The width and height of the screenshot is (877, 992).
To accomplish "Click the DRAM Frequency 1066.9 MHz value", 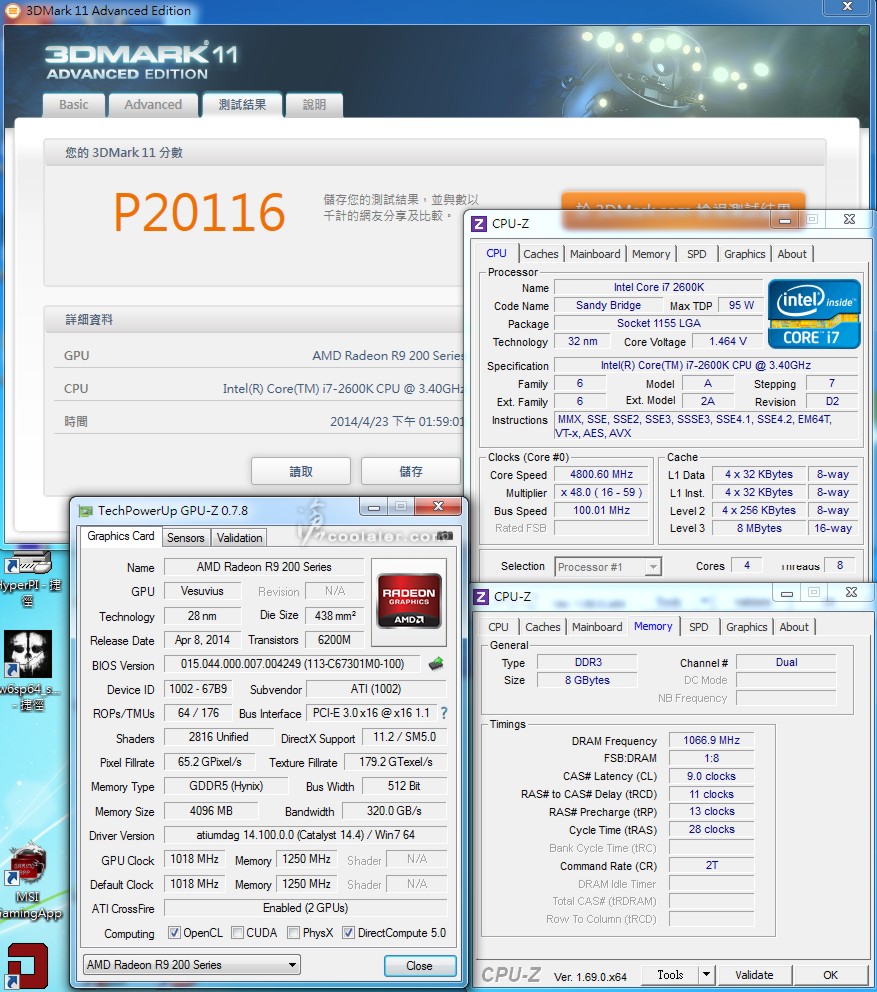I will coord(711,740).
